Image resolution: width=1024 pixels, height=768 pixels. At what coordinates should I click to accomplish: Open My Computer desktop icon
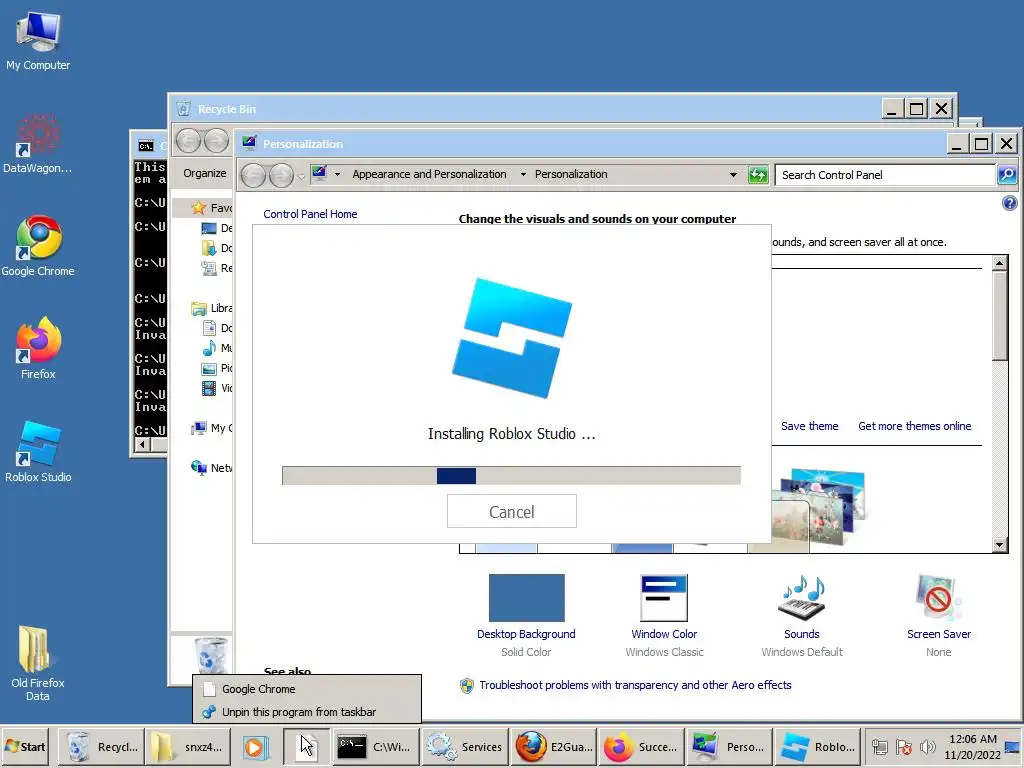coord(38,40)
